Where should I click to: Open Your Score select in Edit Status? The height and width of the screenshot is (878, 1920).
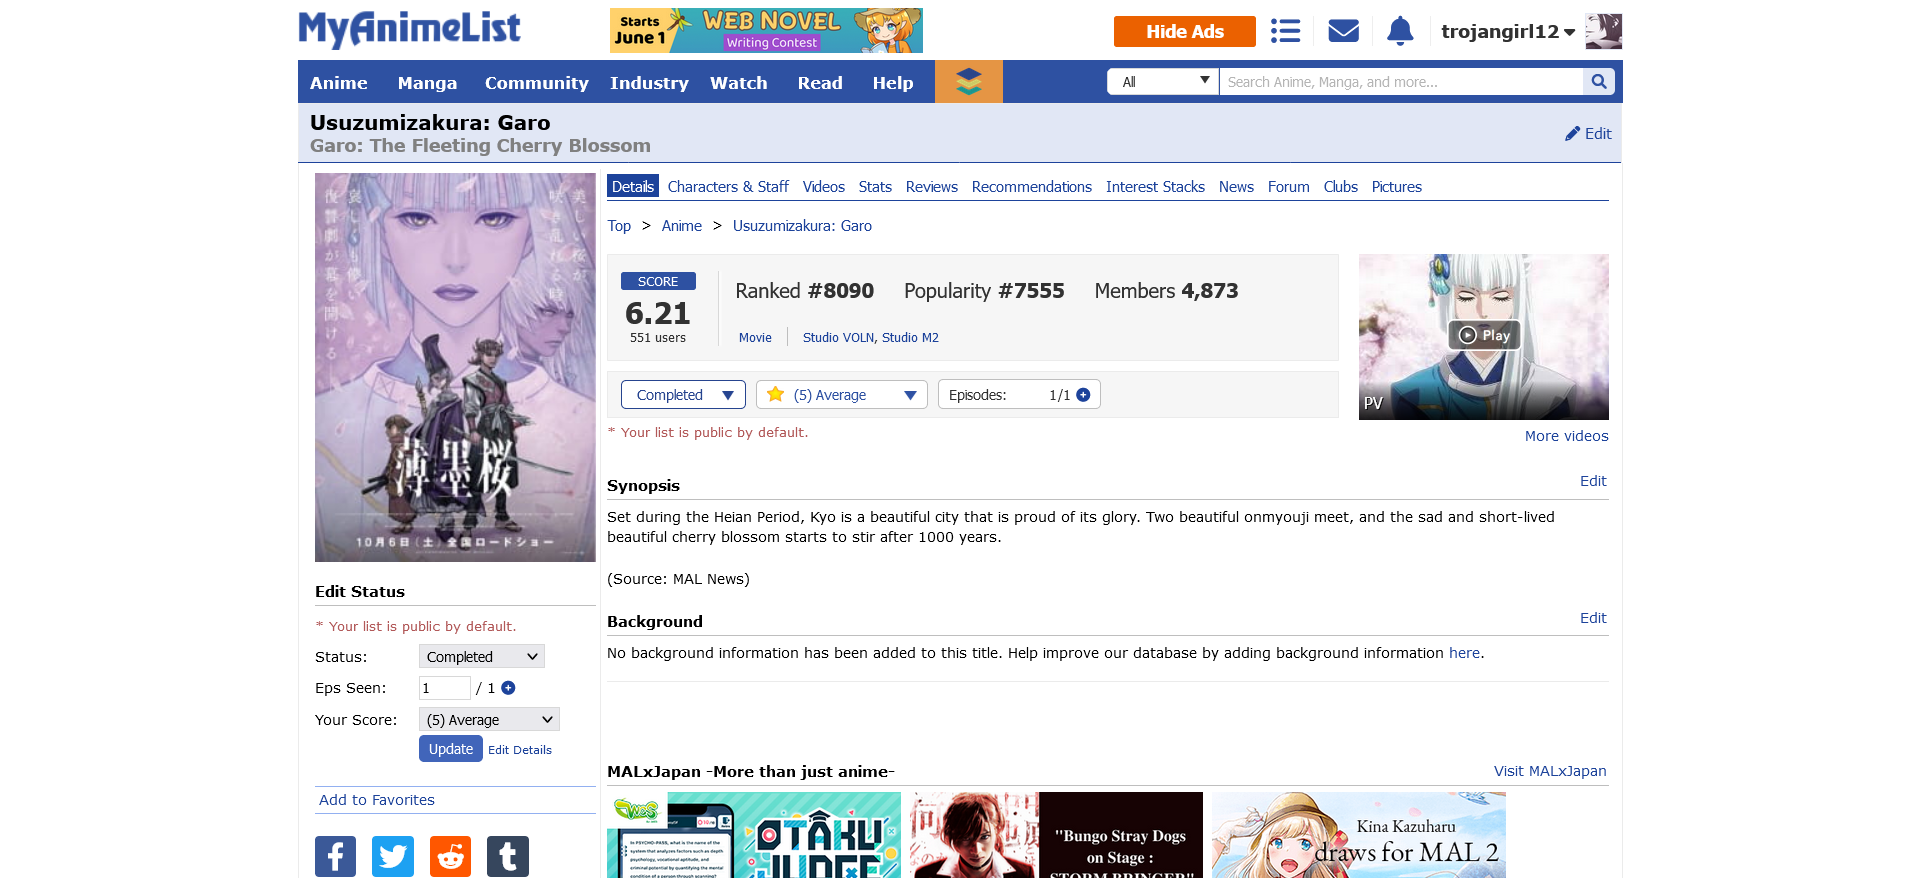(489, 720)
